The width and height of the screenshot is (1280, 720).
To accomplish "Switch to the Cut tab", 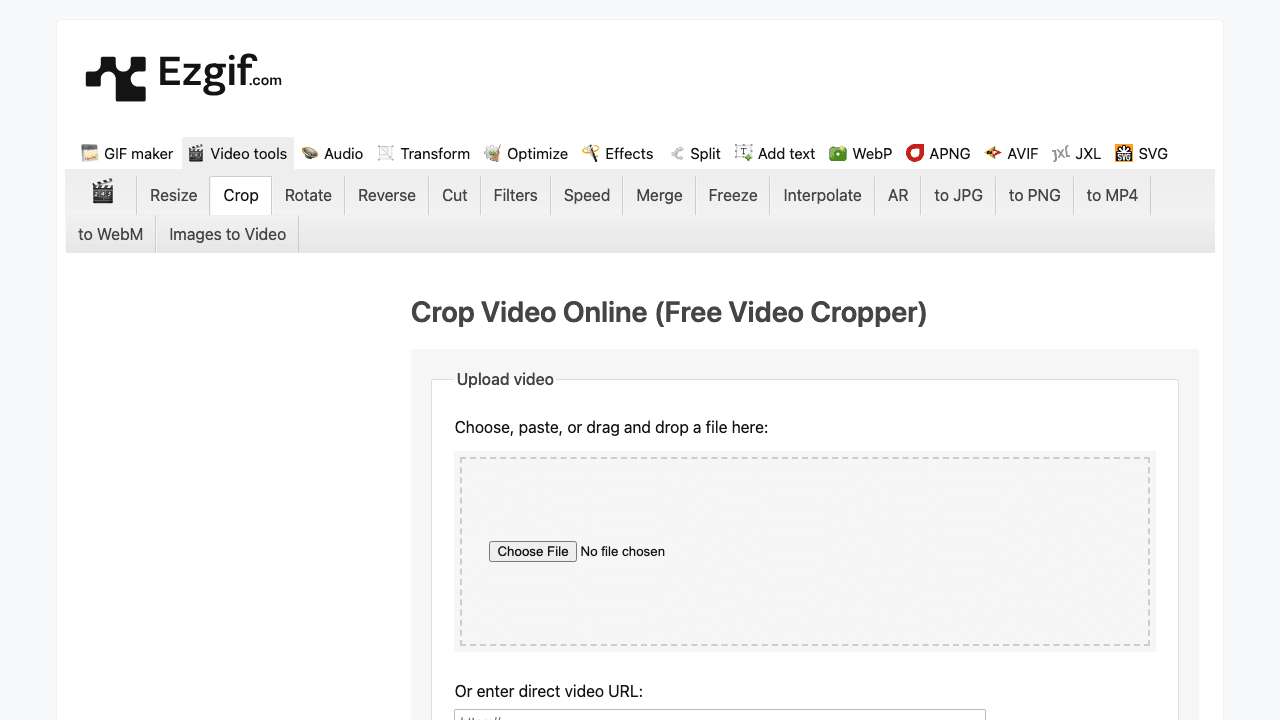I will [x=454, y=195].
